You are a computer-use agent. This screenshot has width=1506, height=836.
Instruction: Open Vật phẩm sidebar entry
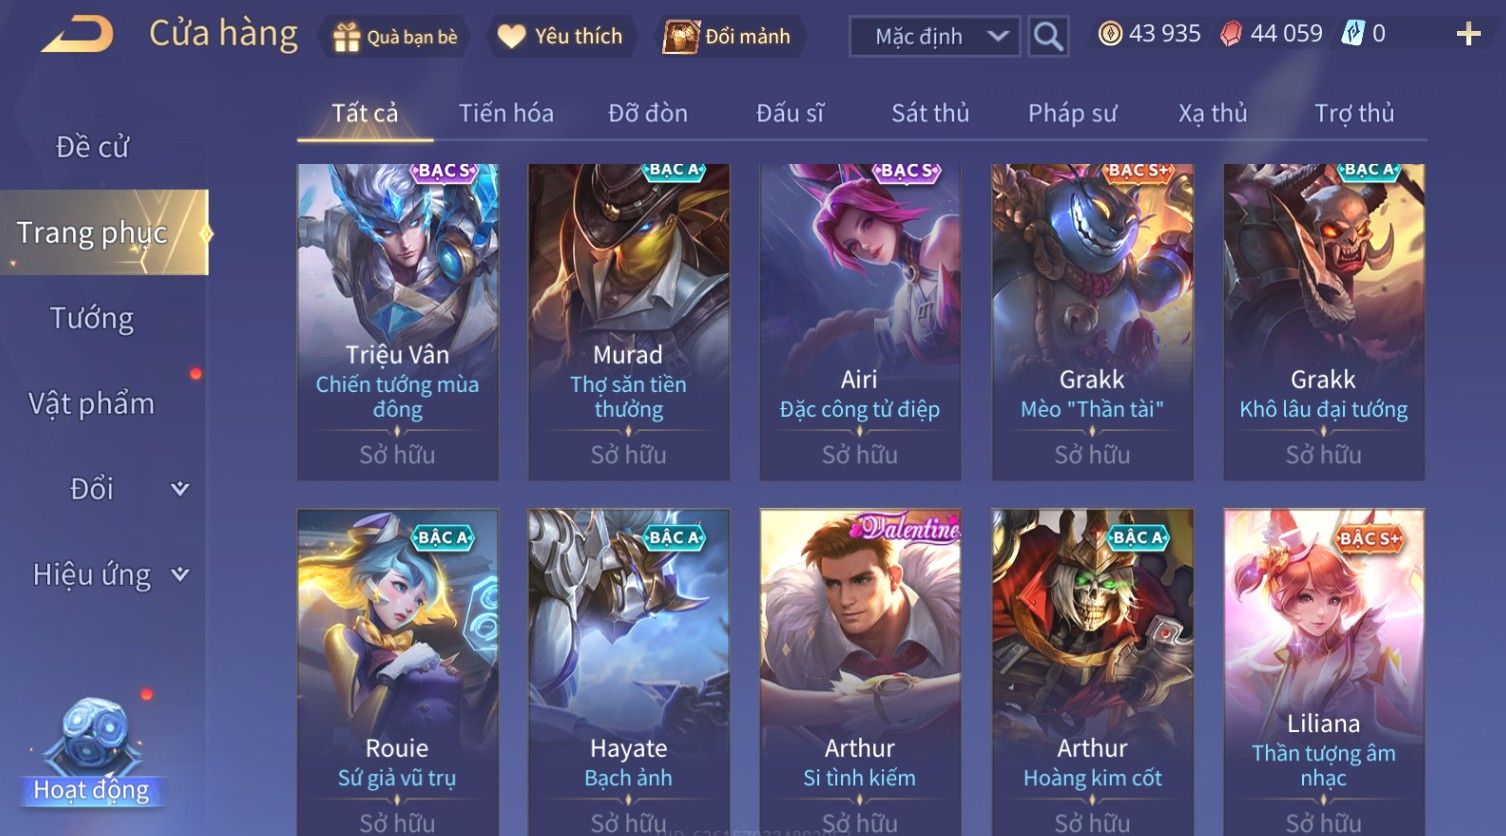click(91, 404)
